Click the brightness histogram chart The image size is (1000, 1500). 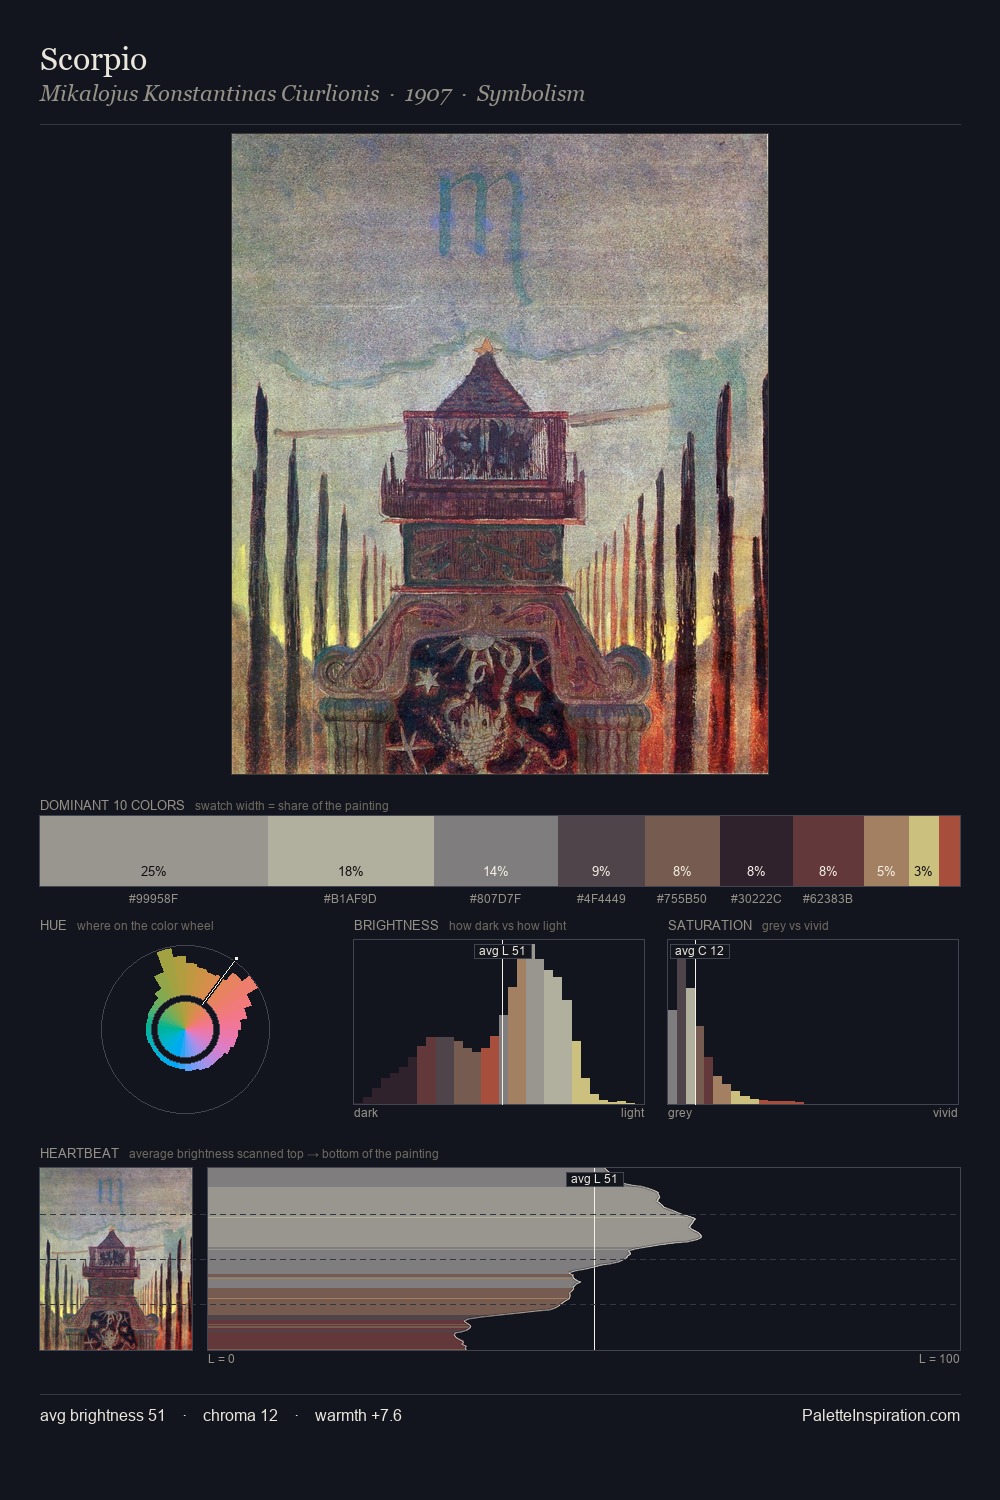(x=499, y=1022)
